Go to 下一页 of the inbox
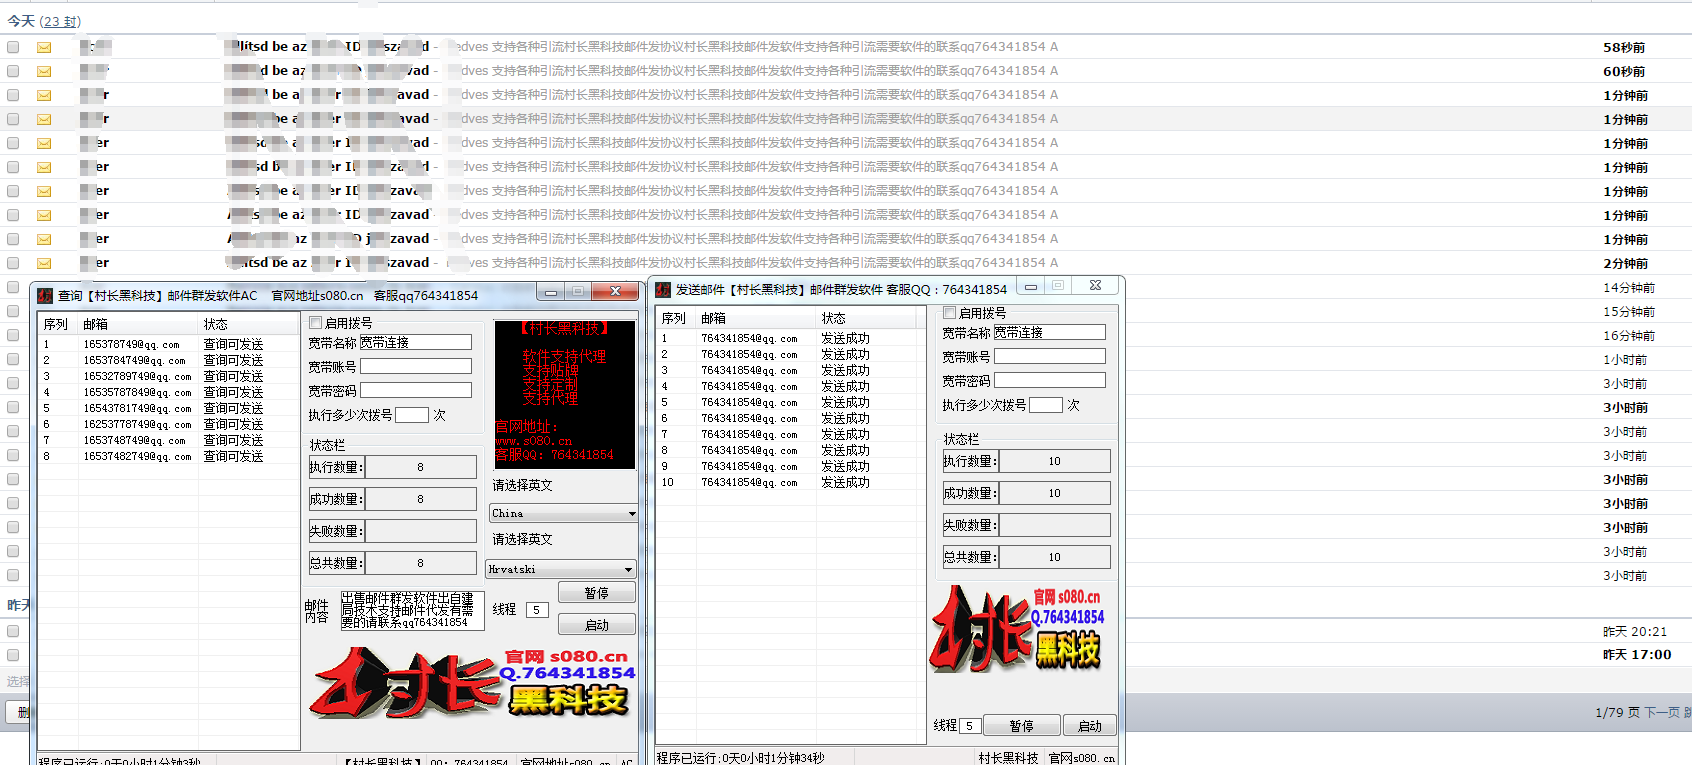The image size is (1692, 765). coord(1662,712)
